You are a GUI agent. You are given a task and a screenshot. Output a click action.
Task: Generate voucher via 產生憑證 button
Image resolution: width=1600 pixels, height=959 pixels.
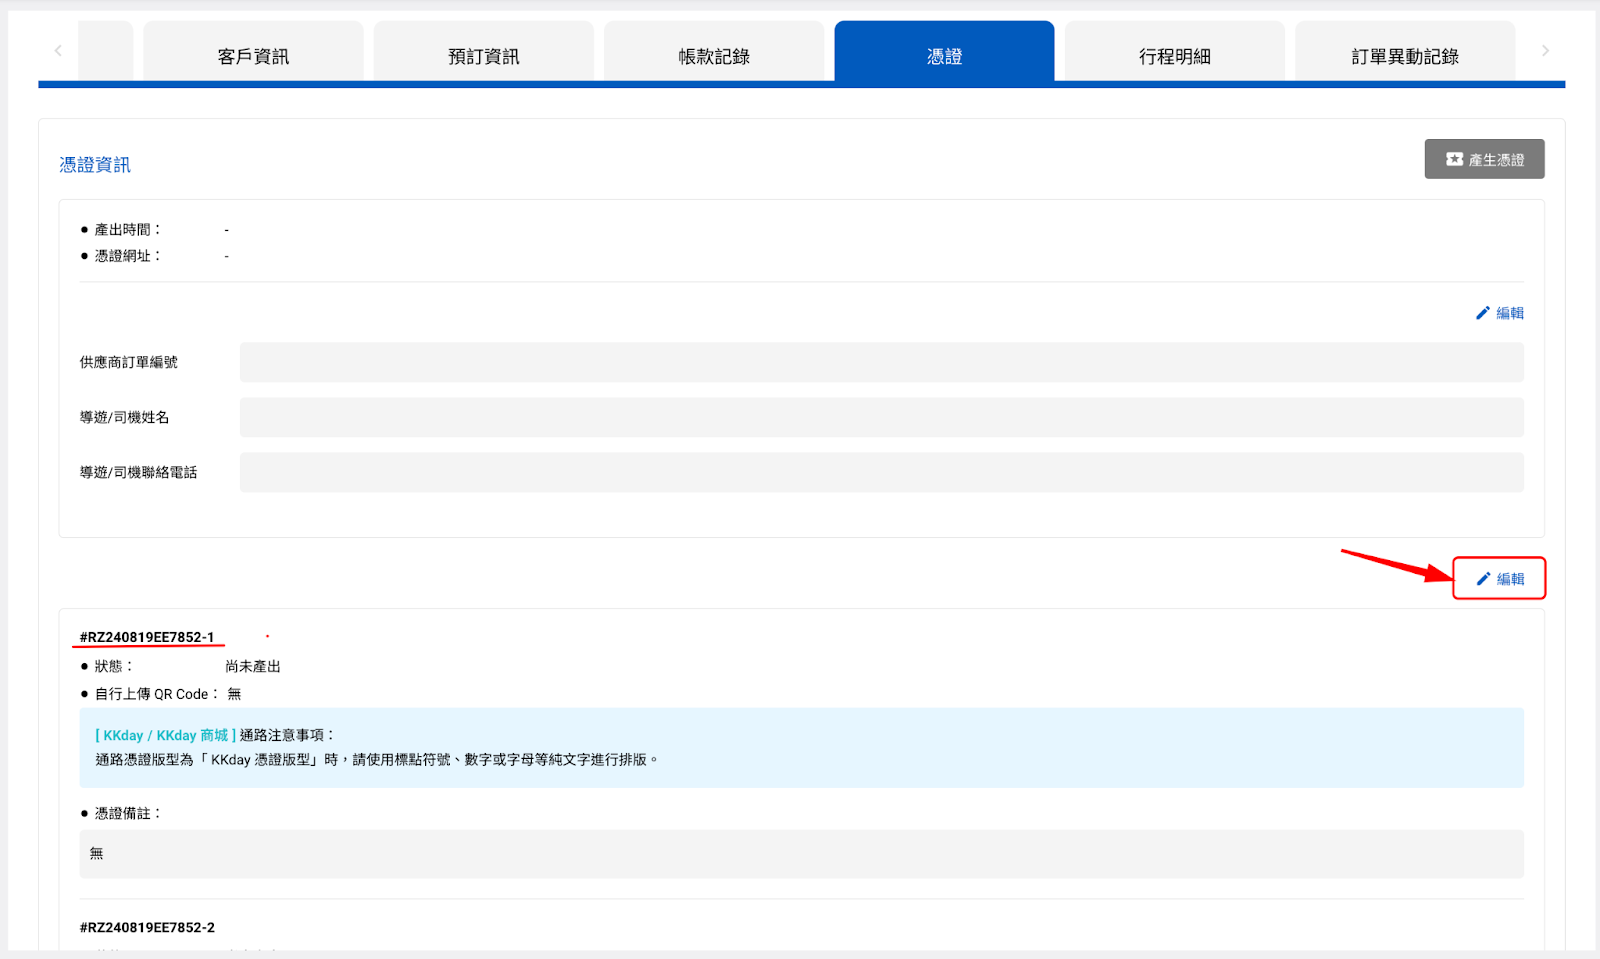(1485, 159)
